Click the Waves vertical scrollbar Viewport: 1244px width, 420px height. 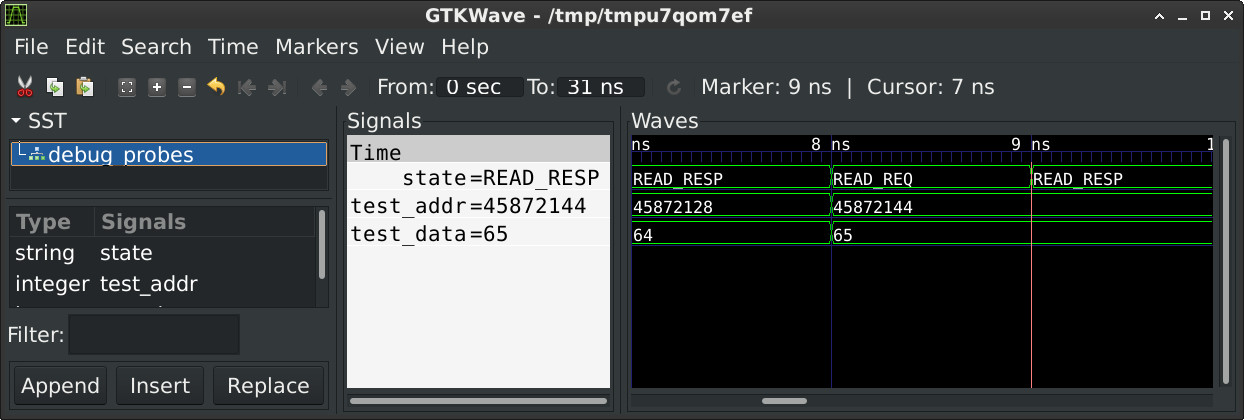pos(1228,261)
